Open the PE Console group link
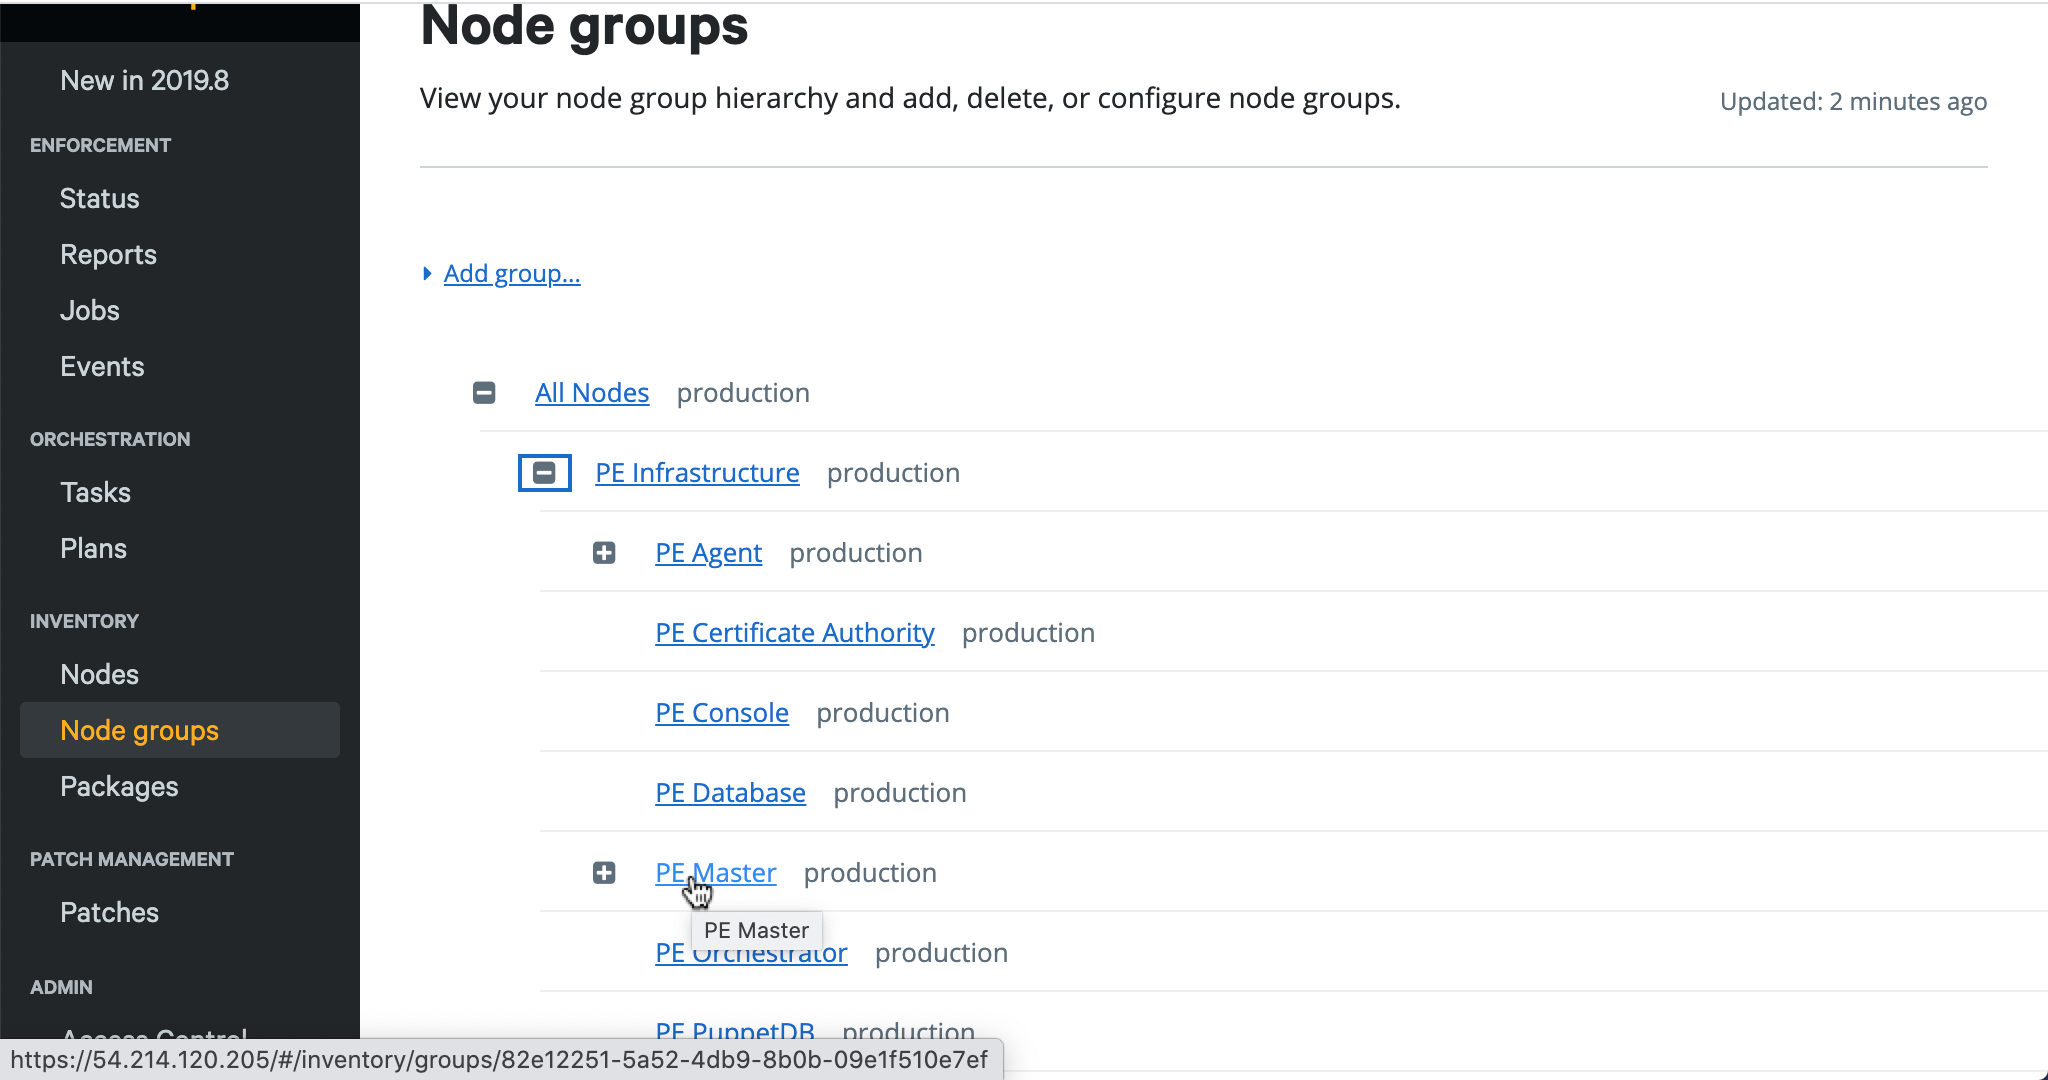 (x=722, y=713)
